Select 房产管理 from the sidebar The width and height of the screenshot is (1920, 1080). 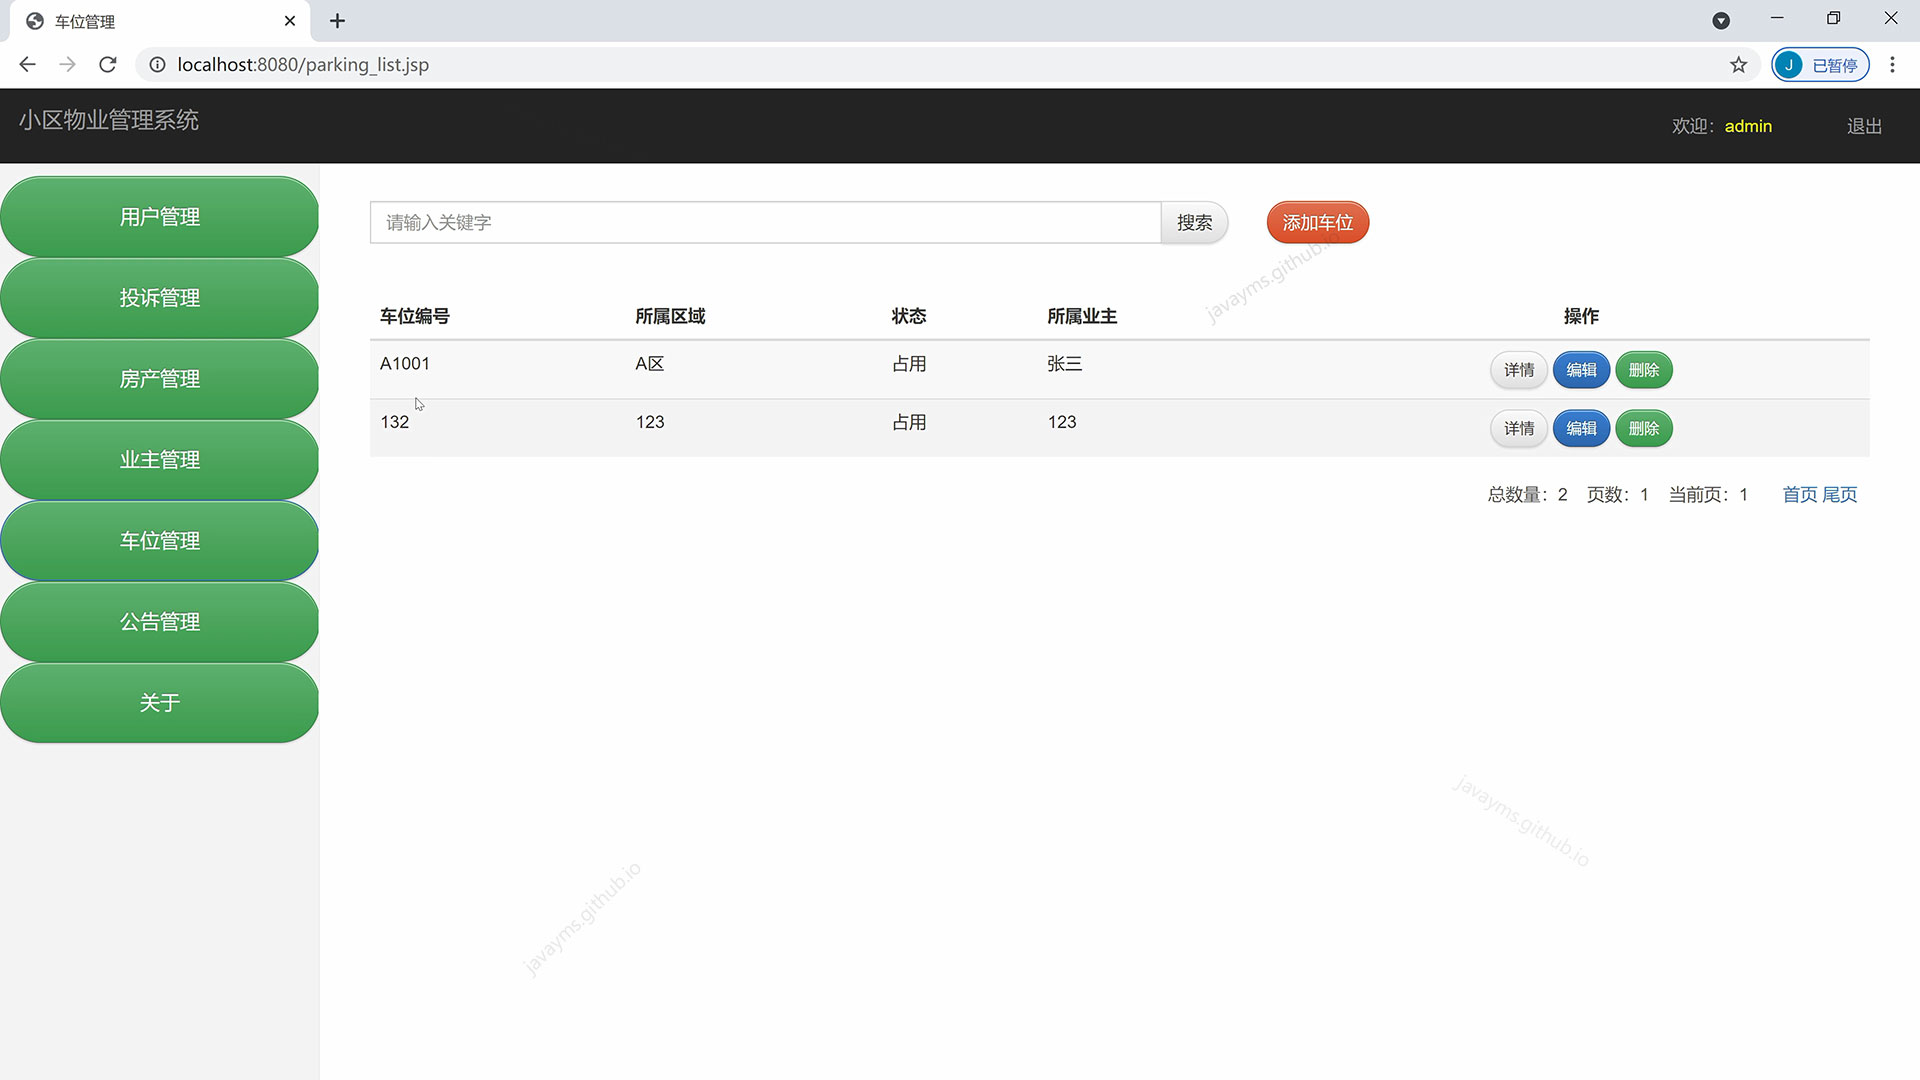point(159,378)
